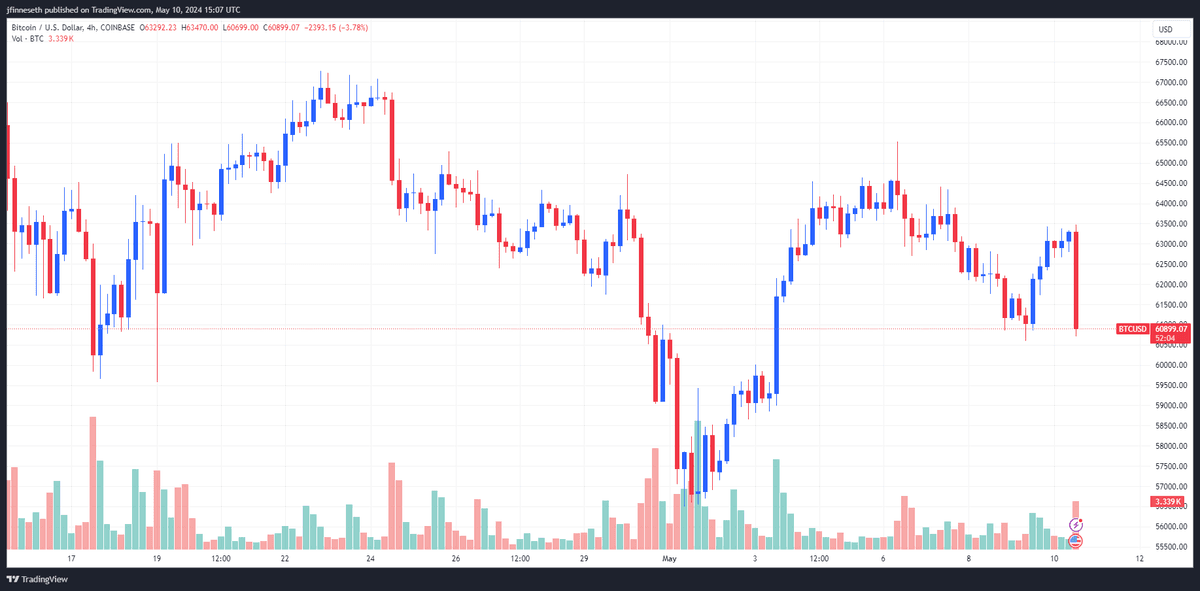The image size is (1200, 591).
Task: Select the May marker on the time axis
Action: (x=669, y=559)
